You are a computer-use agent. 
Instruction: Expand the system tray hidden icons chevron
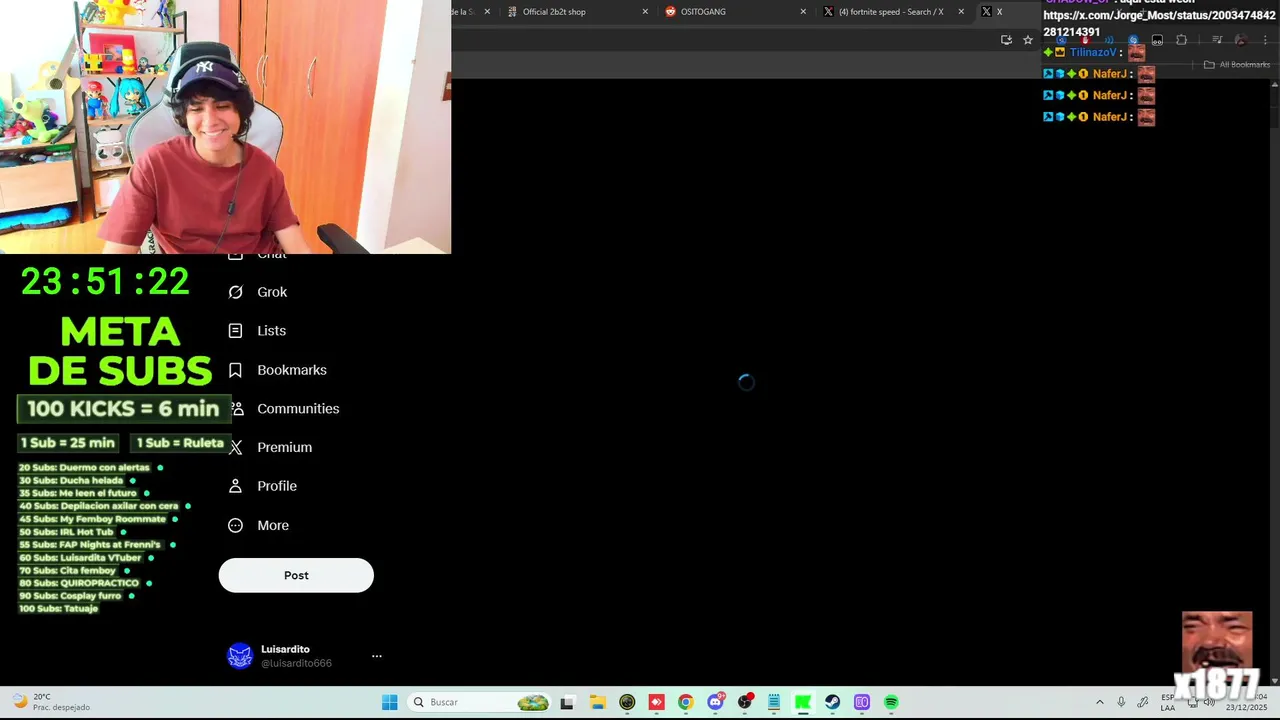tap(1100, 702)
